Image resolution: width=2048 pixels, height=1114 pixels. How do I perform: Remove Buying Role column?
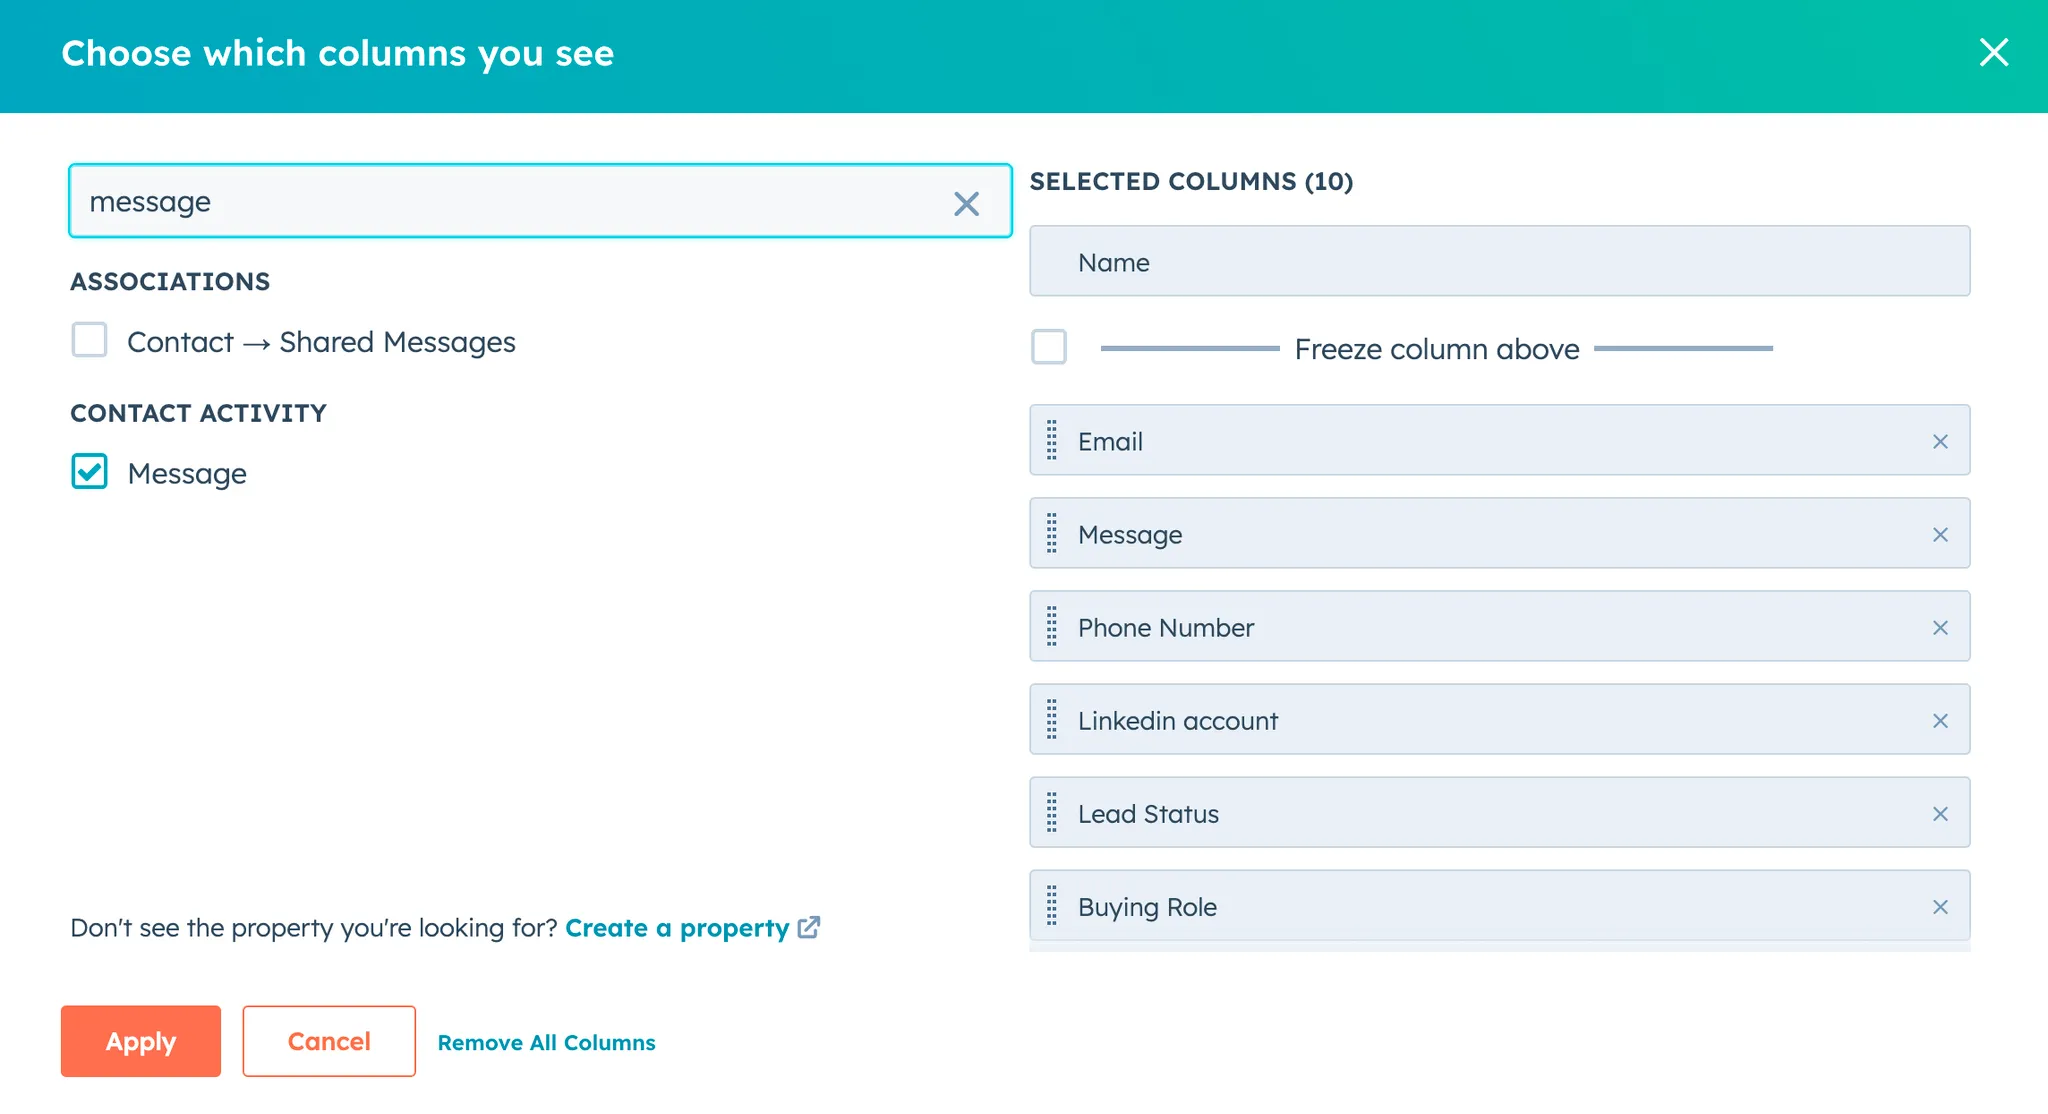coord(1940,907)
